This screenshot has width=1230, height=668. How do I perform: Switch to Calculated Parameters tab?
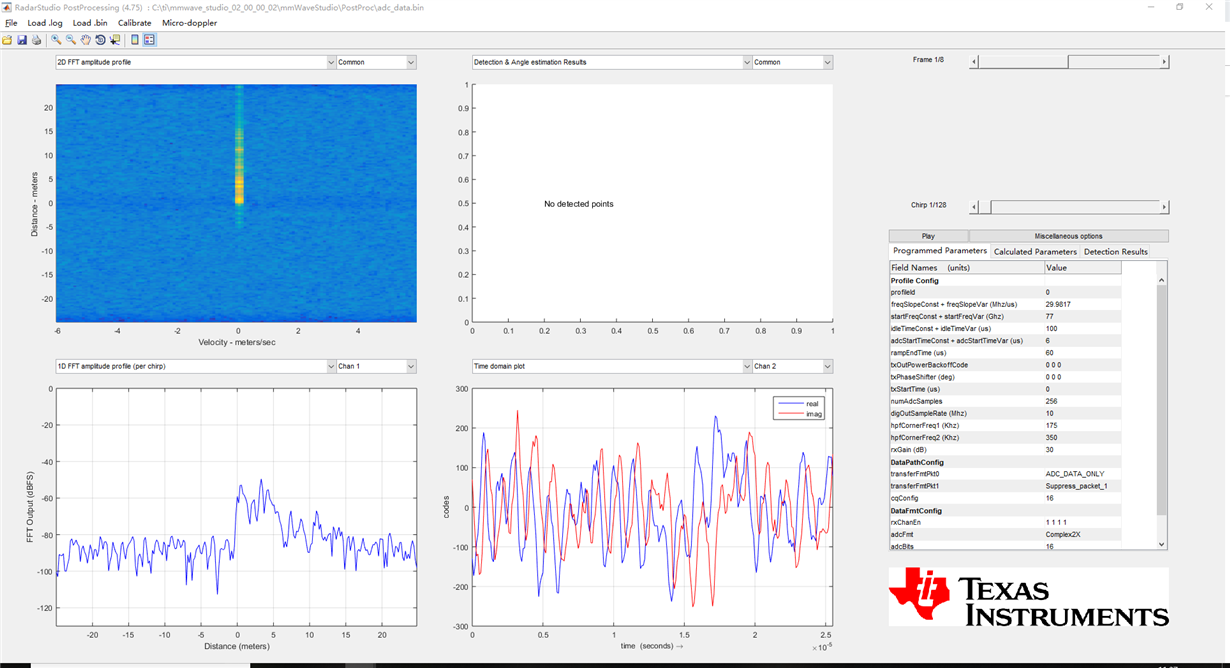point(1035,251)
